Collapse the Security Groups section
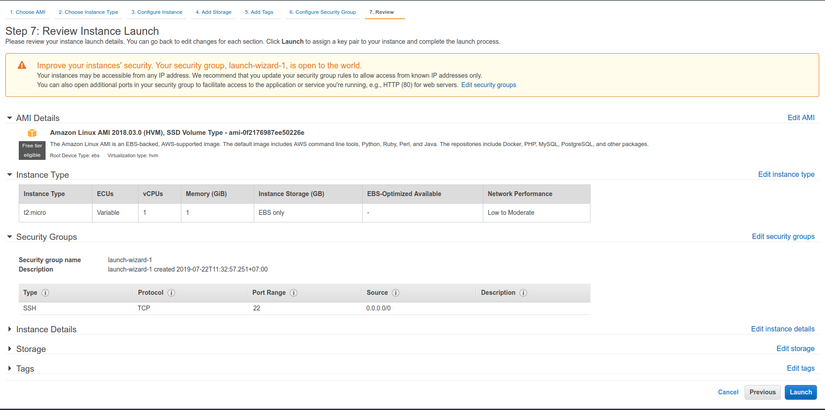Screen dimensions: 825x410 click(9, 237)
